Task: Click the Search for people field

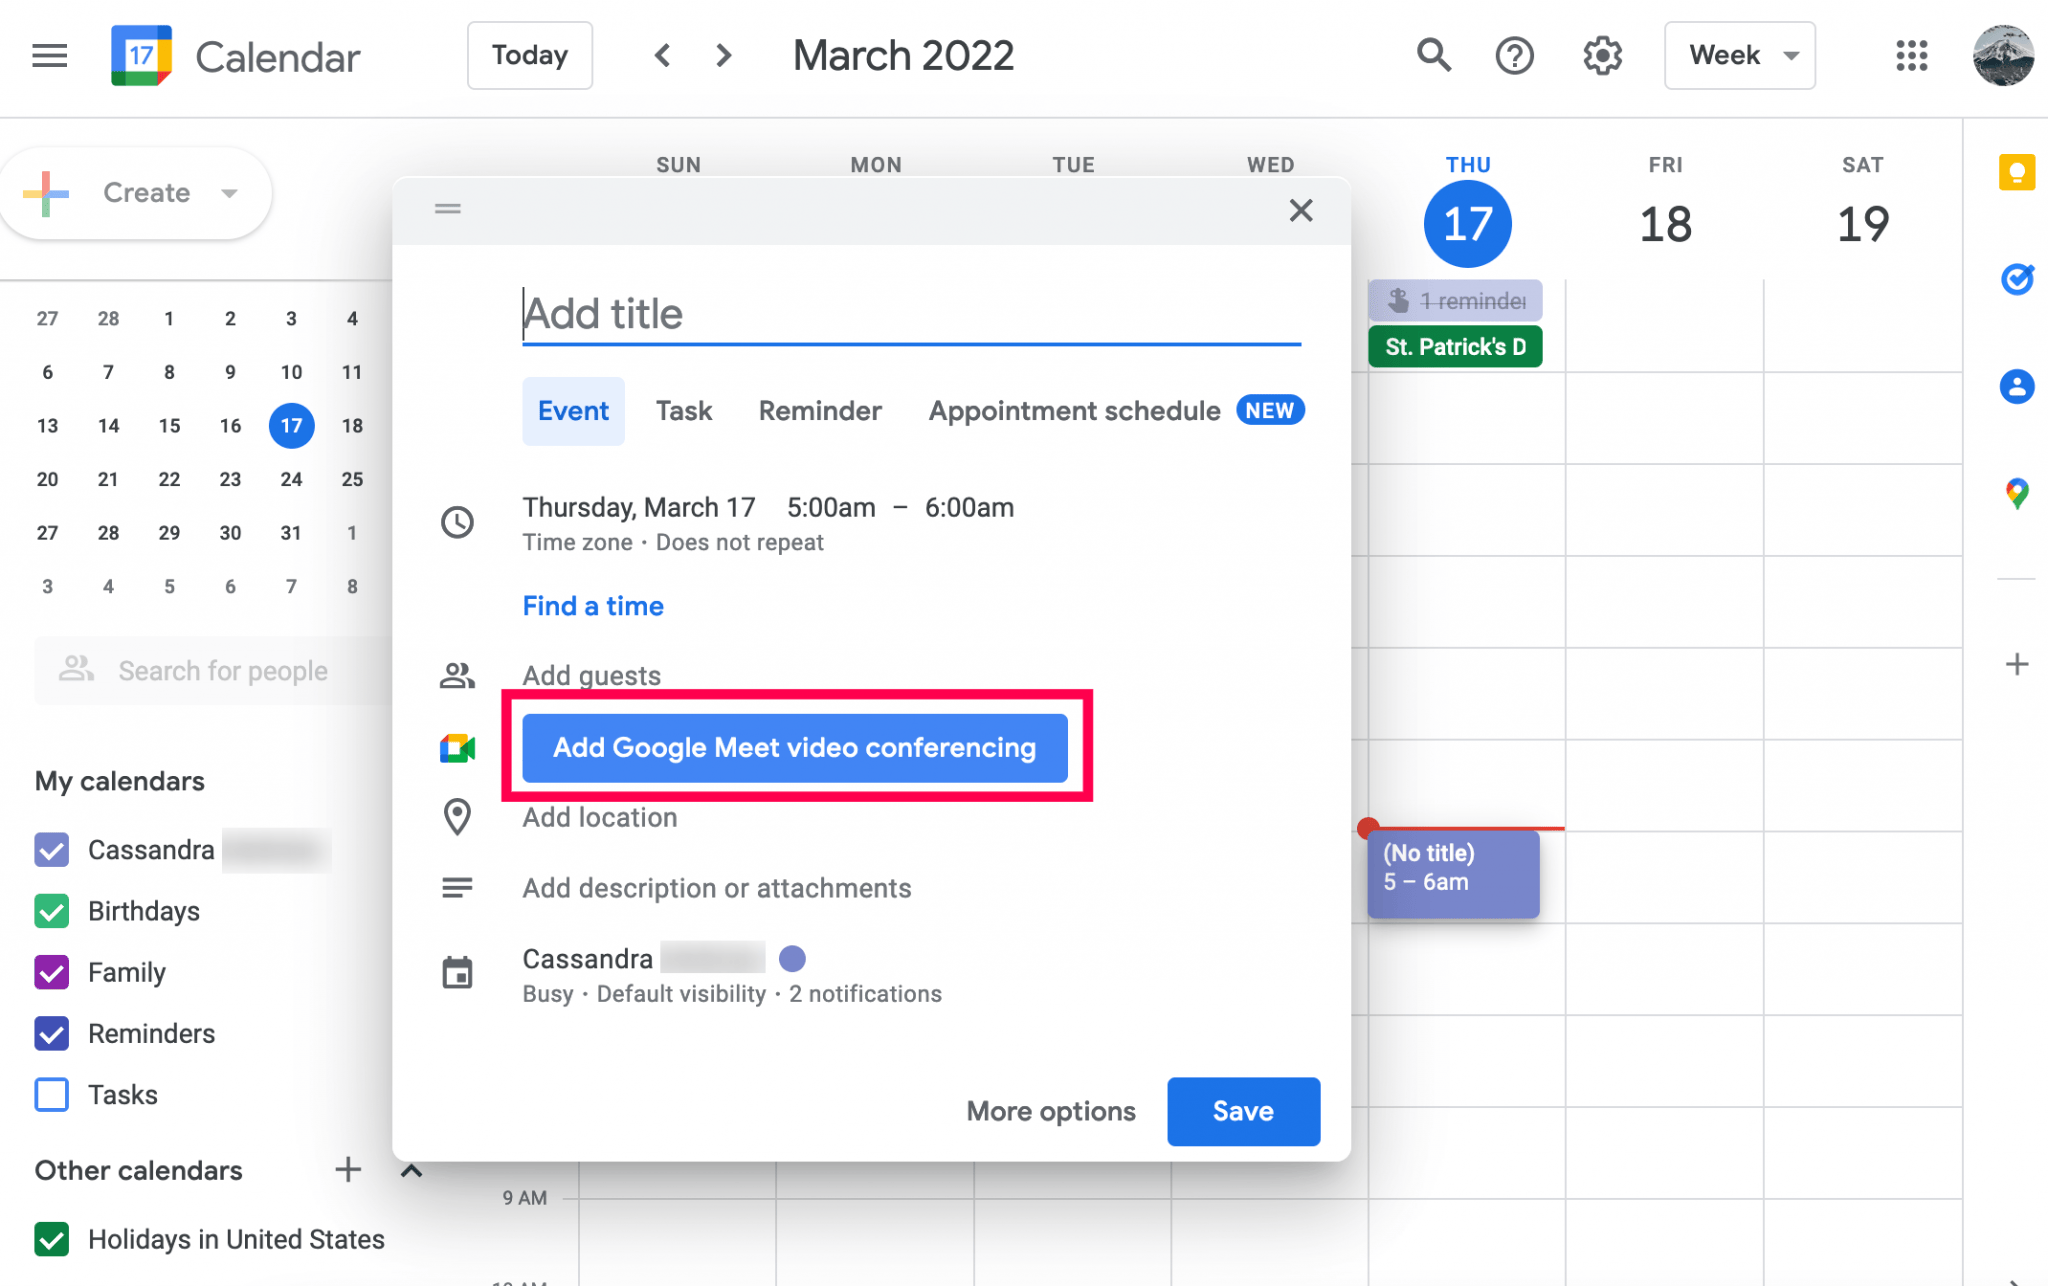Action: (x=212, y=671)
